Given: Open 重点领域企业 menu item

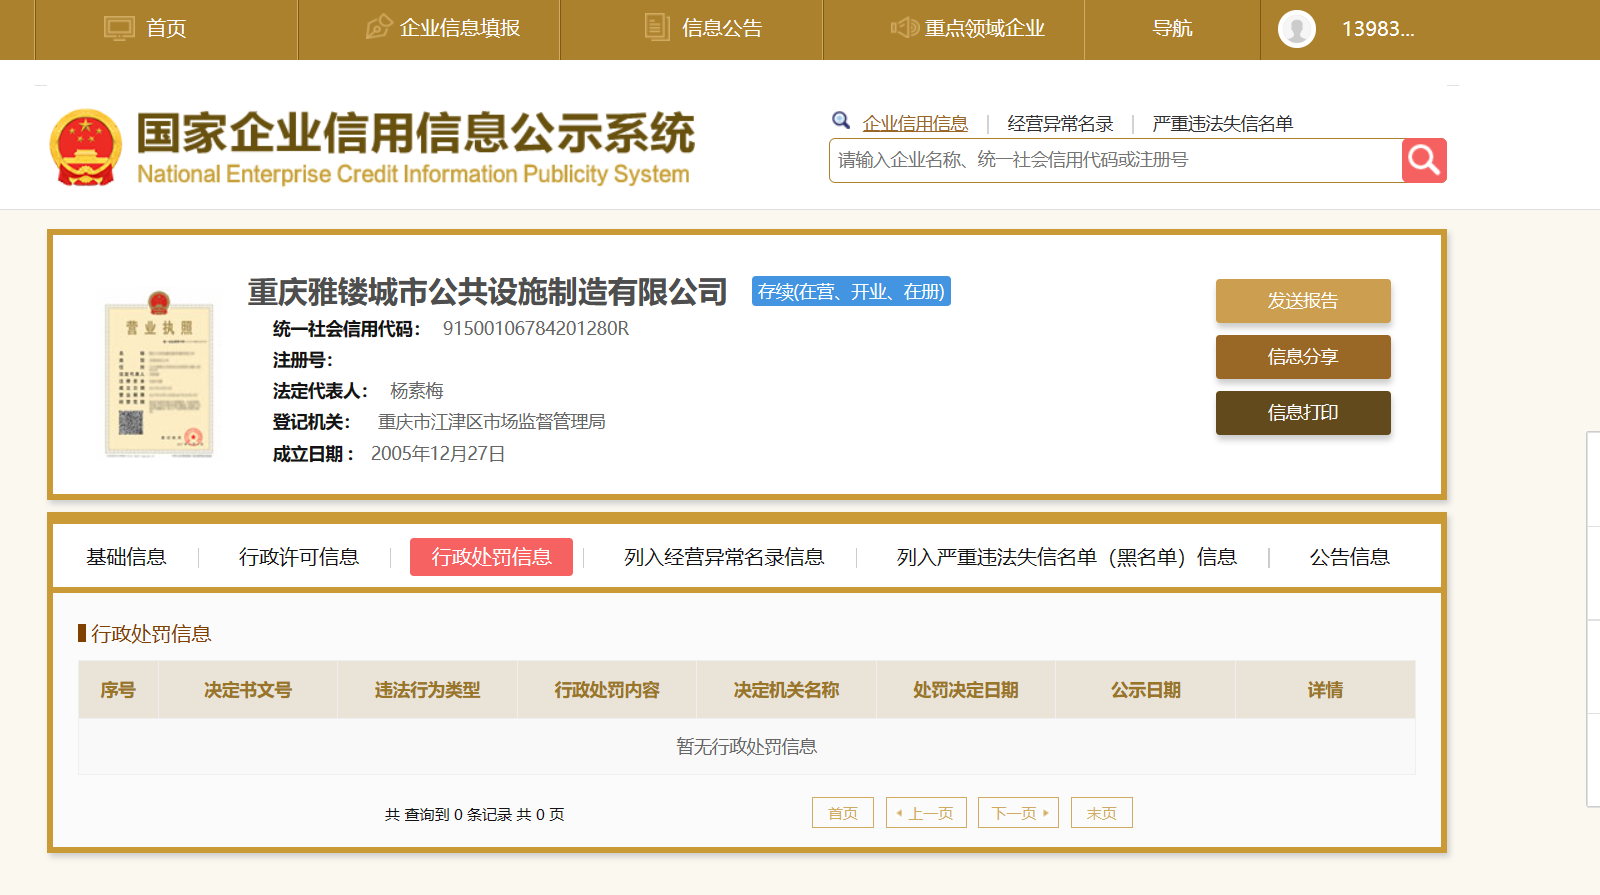Looking at the screenshot, I should [x=985, y=28].
